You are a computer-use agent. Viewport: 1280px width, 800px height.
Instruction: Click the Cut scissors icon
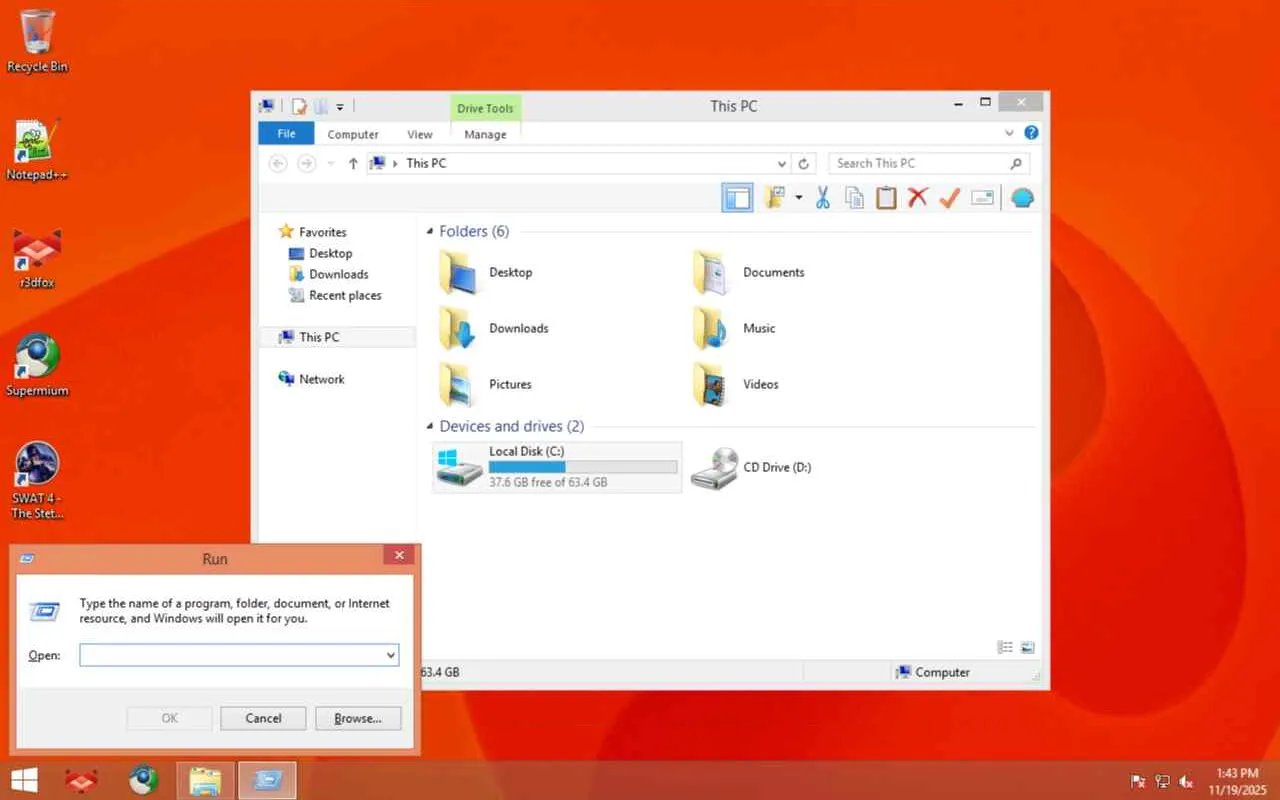pos(823,198)
